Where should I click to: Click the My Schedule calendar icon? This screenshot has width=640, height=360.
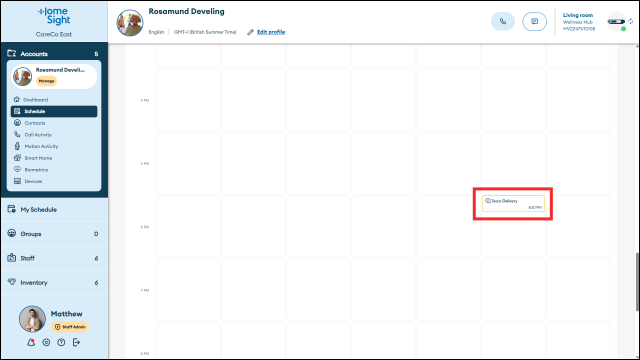tap(11, 209)
